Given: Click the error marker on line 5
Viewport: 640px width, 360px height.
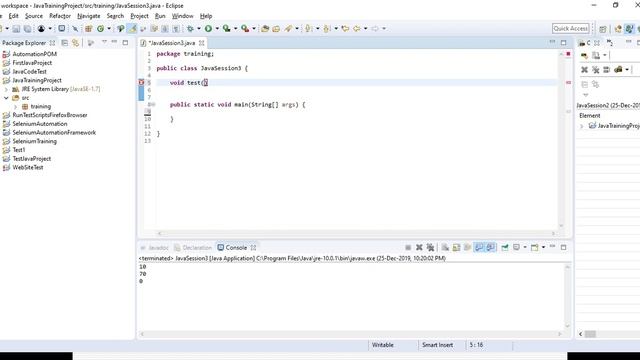Looking at the screenshot, I should (142, 82).
